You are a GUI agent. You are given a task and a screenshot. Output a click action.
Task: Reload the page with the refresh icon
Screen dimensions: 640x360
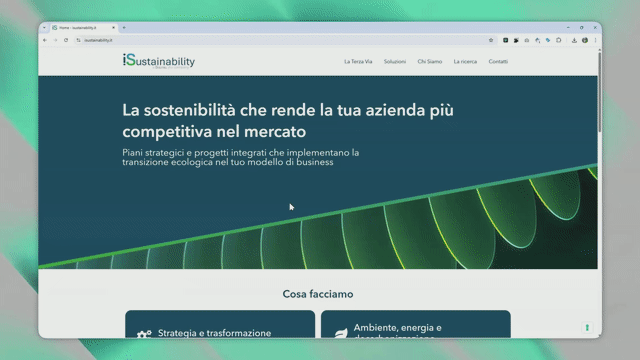coord(66,40)
